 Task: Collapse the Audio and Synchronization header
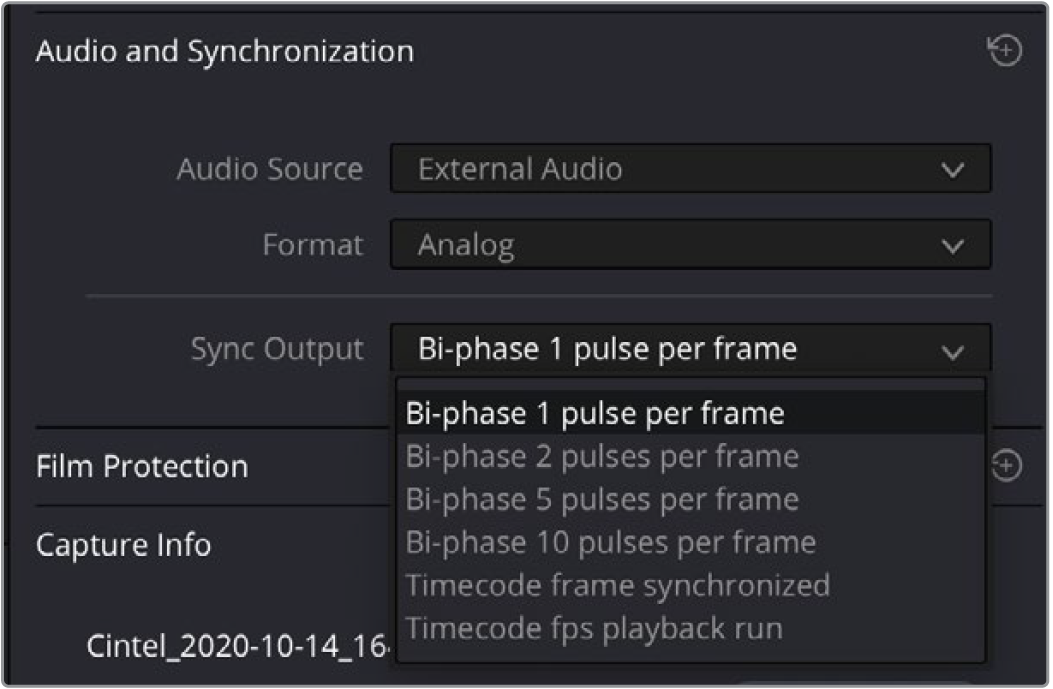pos(225,52)
